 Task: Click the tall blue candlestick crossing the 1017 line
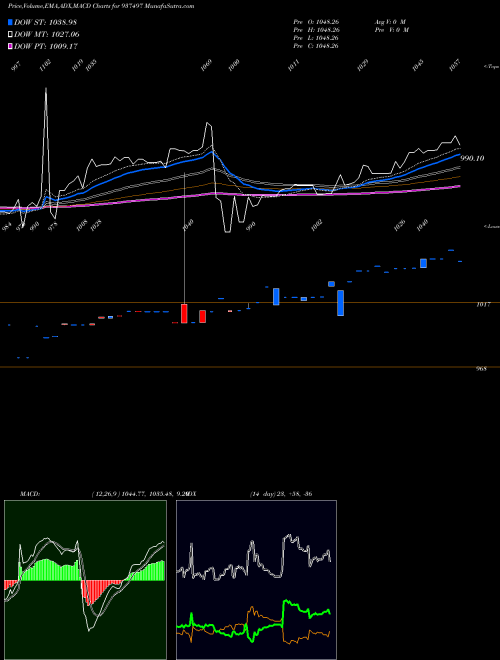[340, 303]
